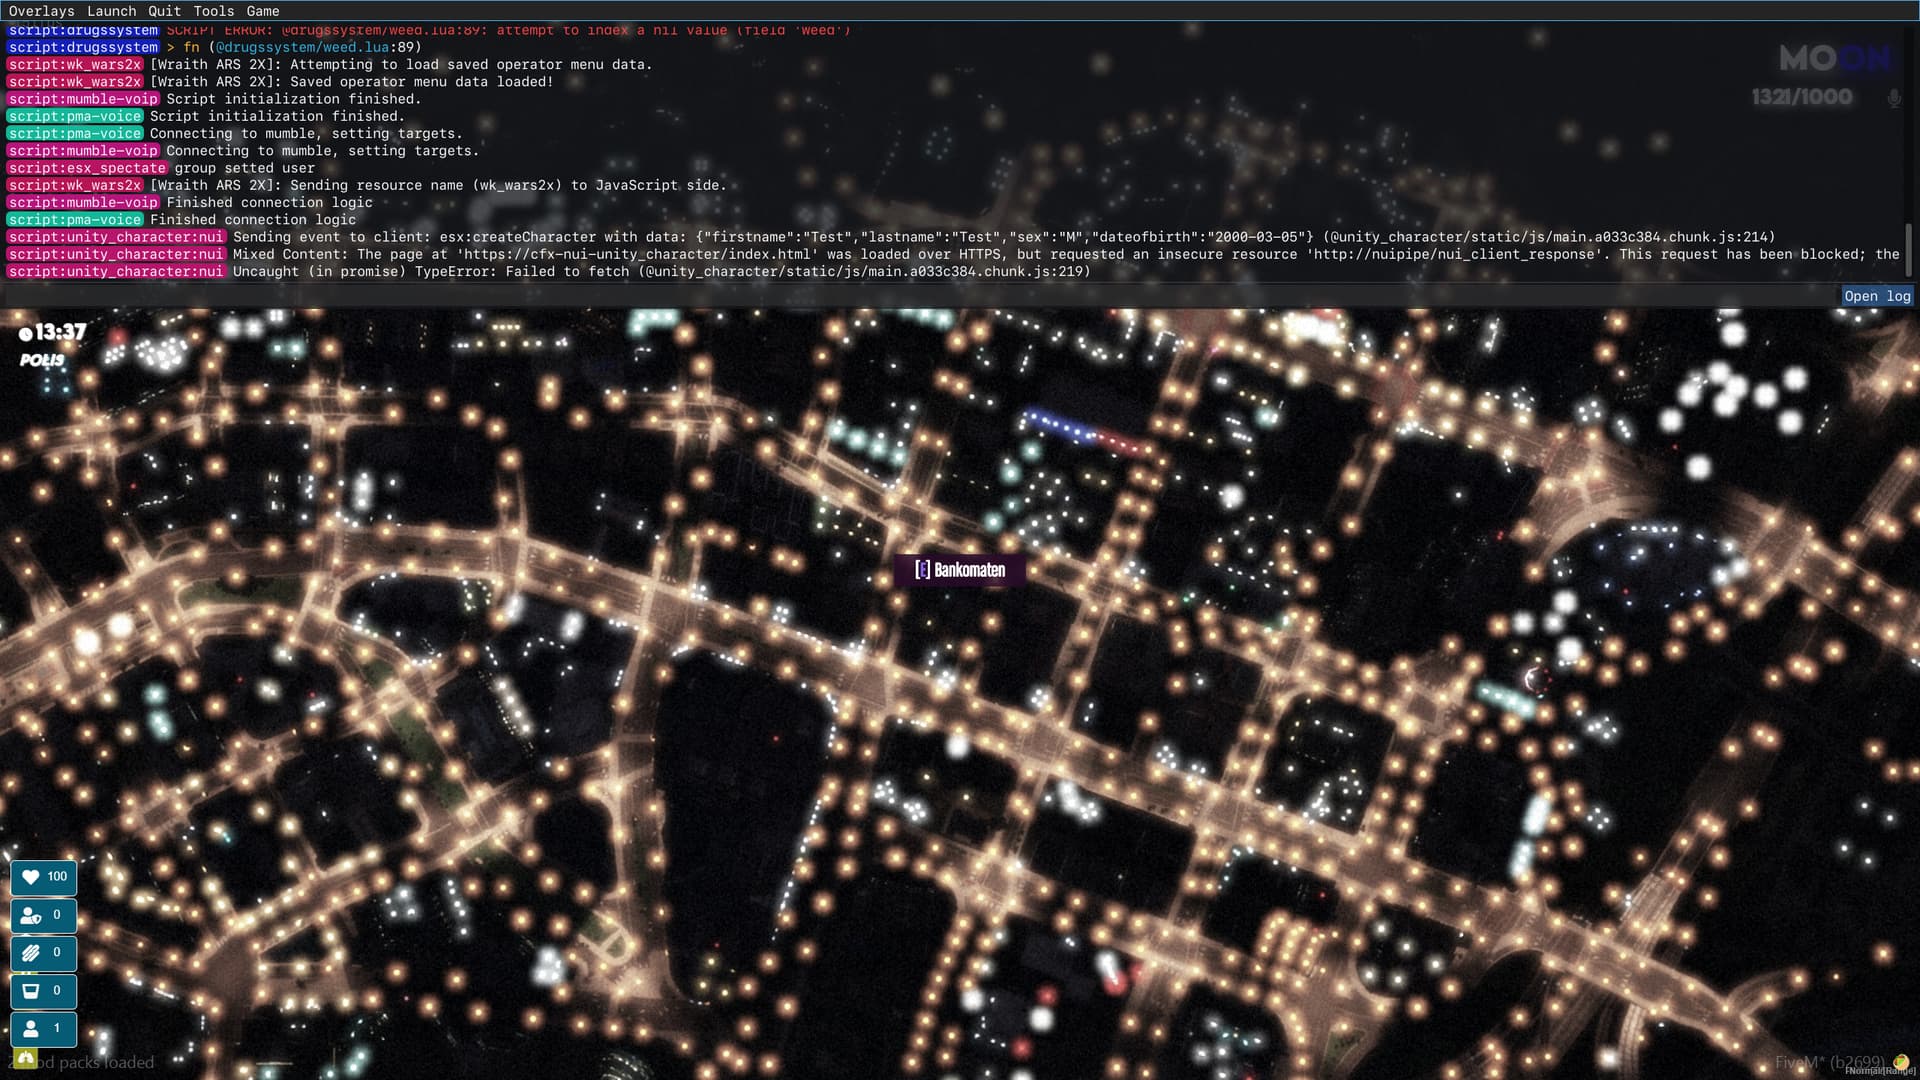Click the script:drugssystem tag in console

click(83, 47)
